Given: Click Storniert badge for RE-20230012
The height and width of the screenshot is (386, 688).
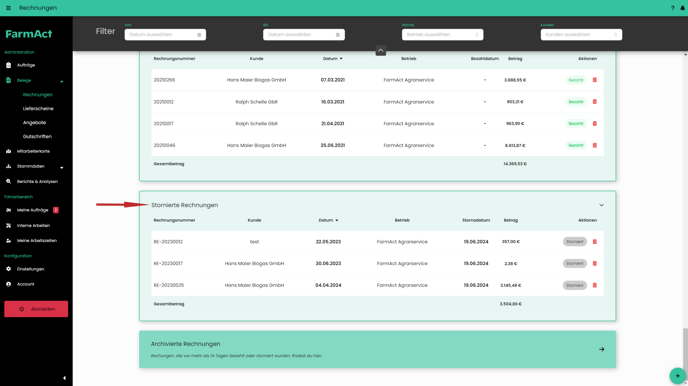Looking at the screenshot, I should pos(574,242).
